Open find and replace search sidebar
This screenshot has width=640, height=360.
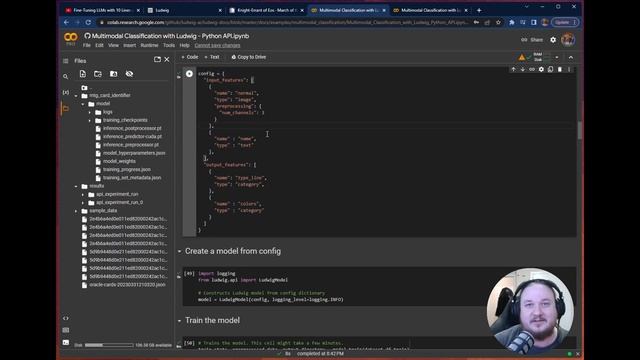pos(66,76)
